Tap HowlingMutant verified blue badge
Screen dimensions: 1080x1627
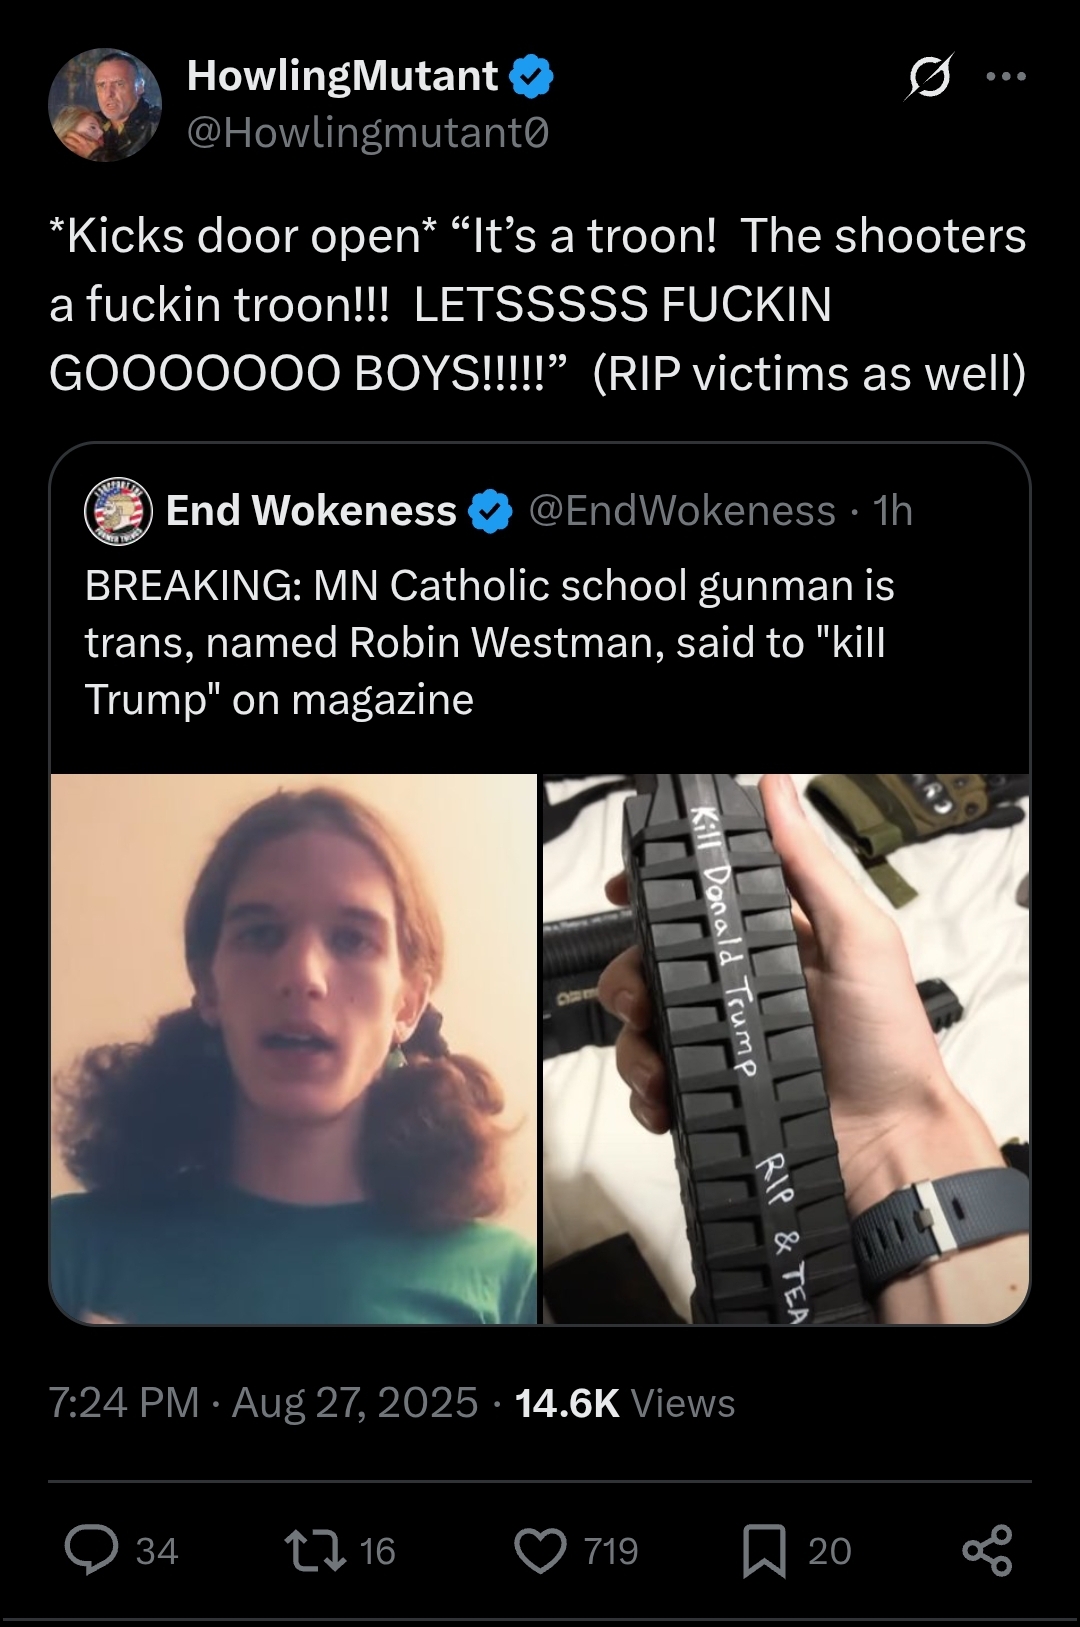pos(532,77)
